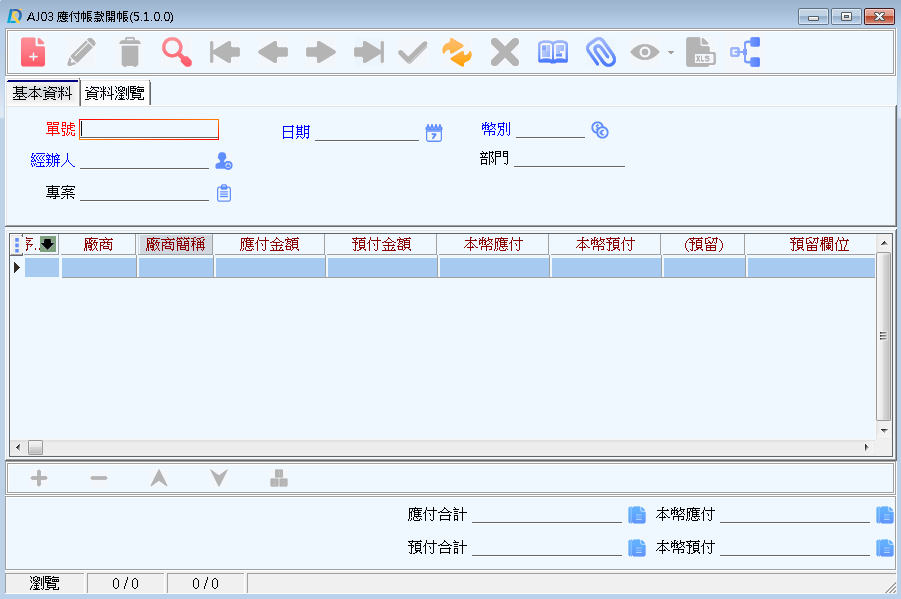901x599 pixels.
Task: Click the orange refresh arrows icon
Action: coord(457,52)
